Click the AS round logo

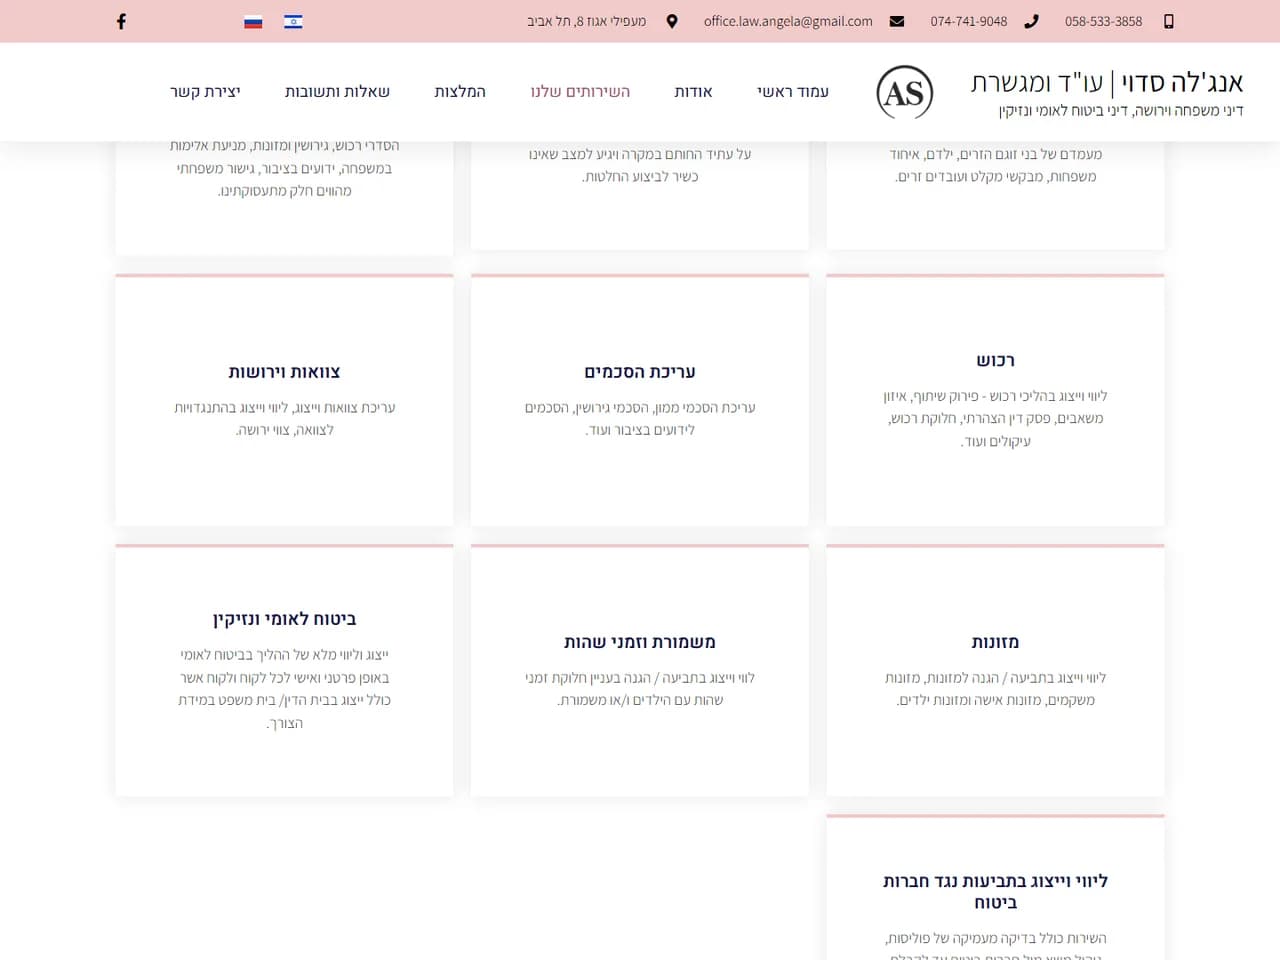pyautogui.click(x=905, y=93)
